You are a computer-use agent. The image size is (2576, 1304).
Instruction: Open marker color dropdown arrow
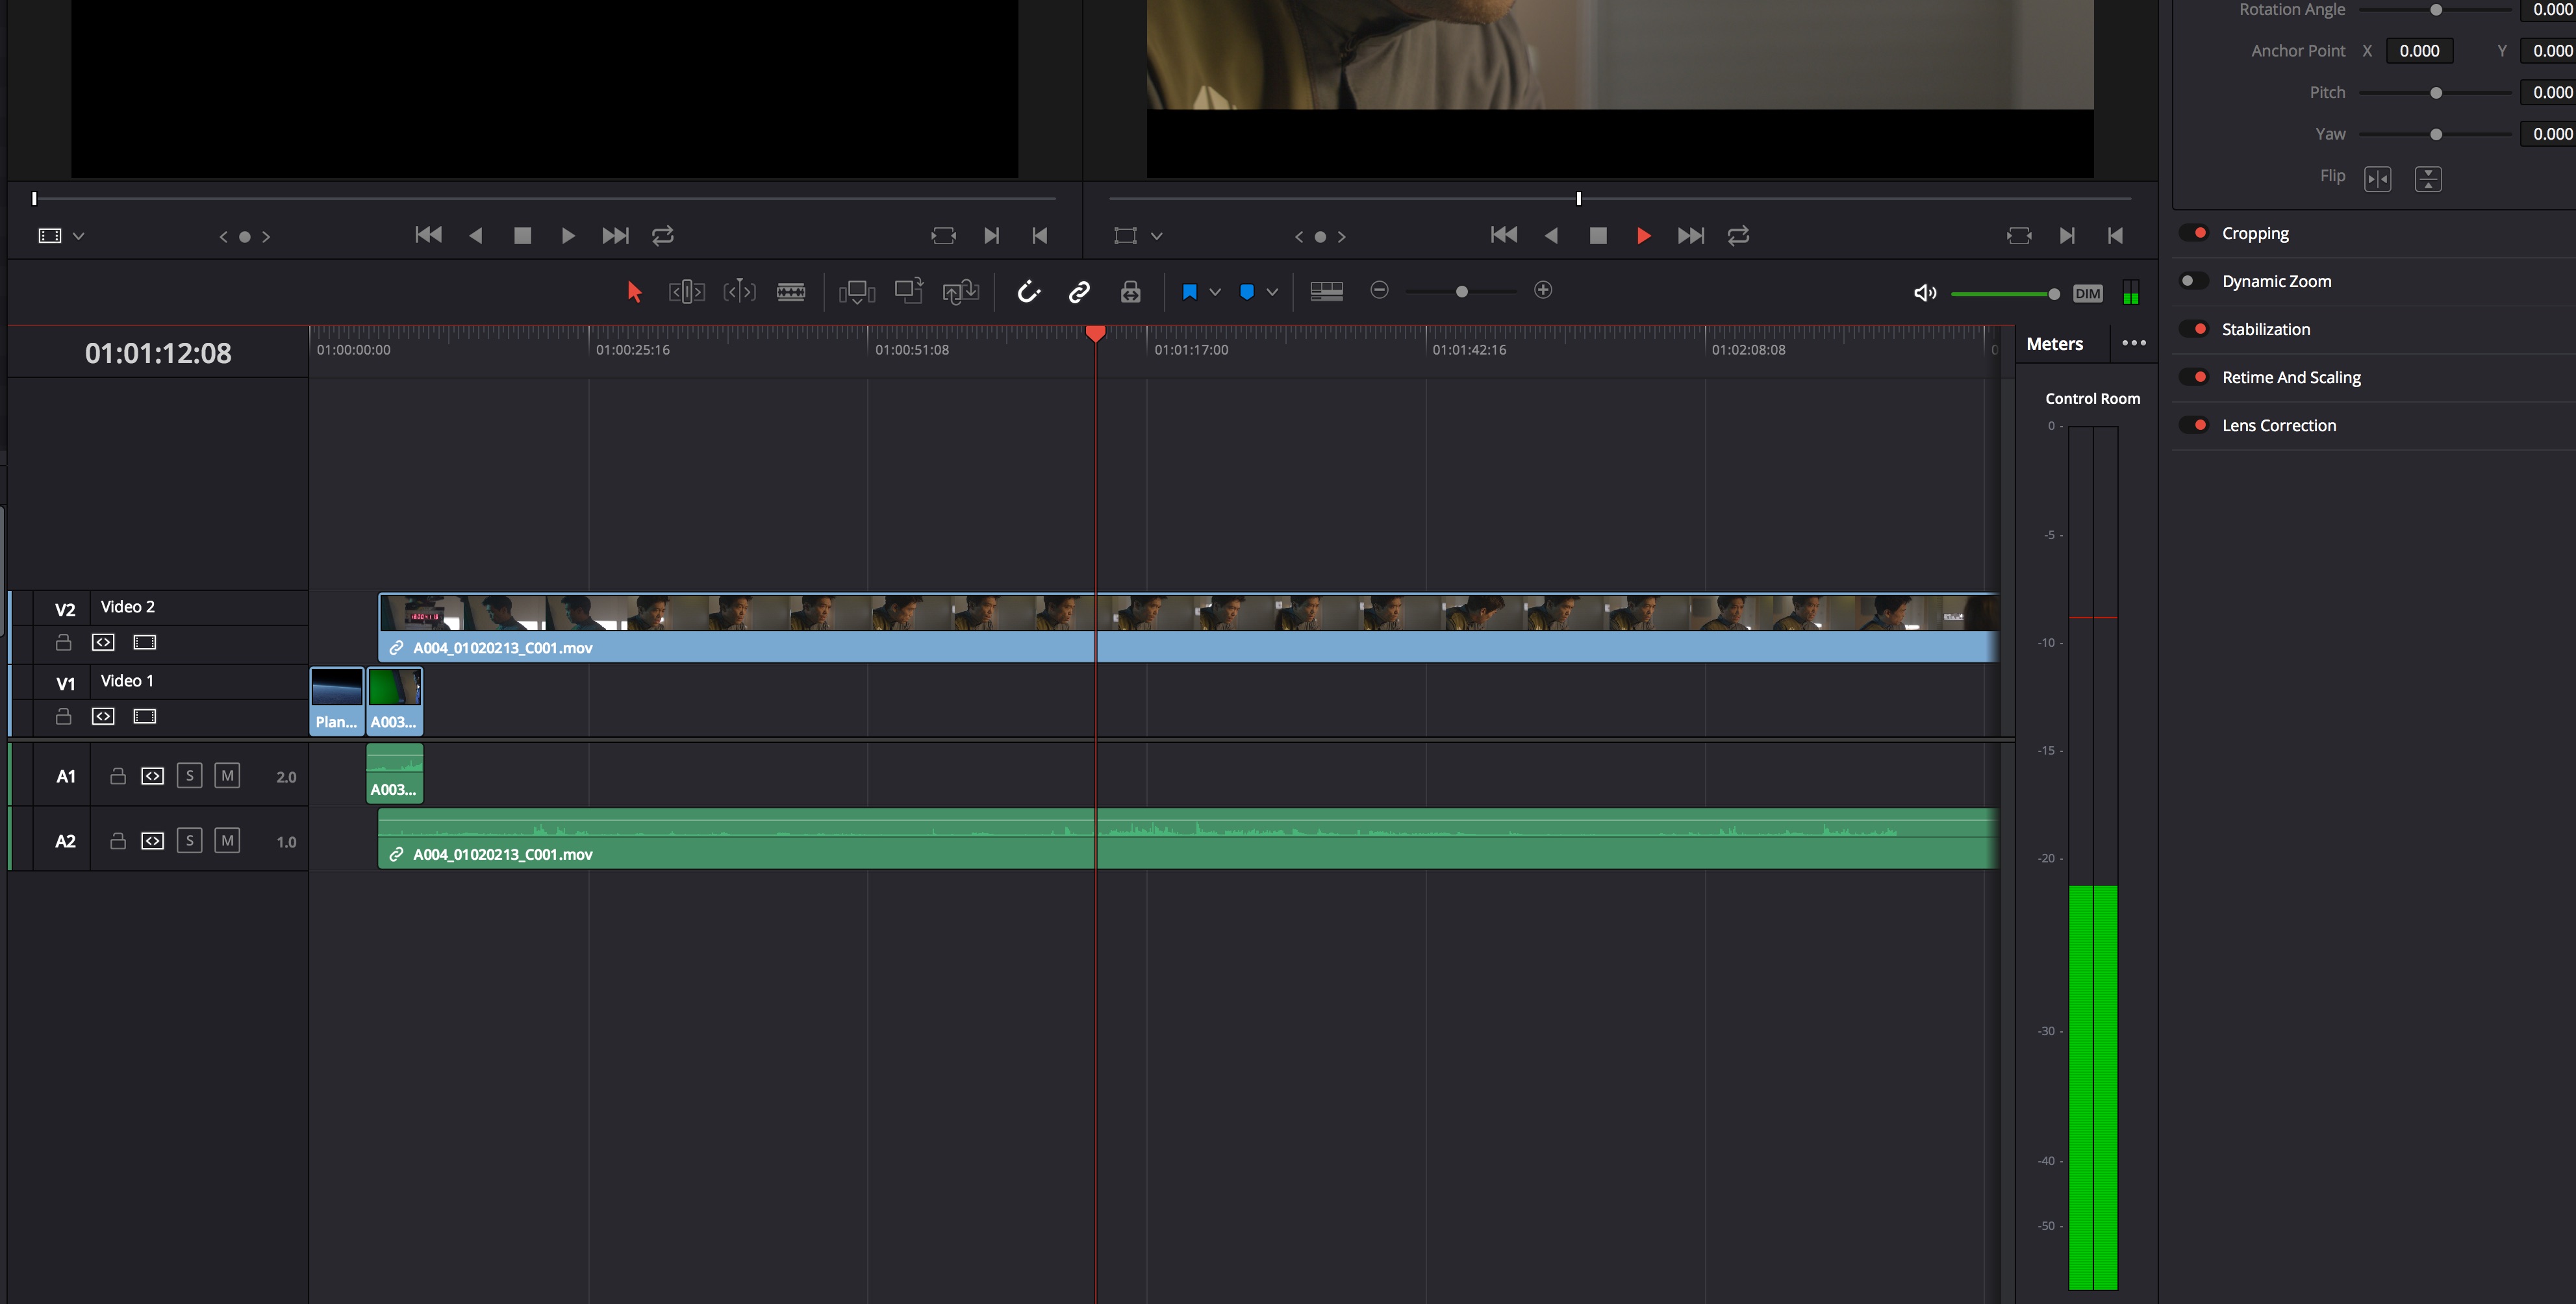point(1272,292)
